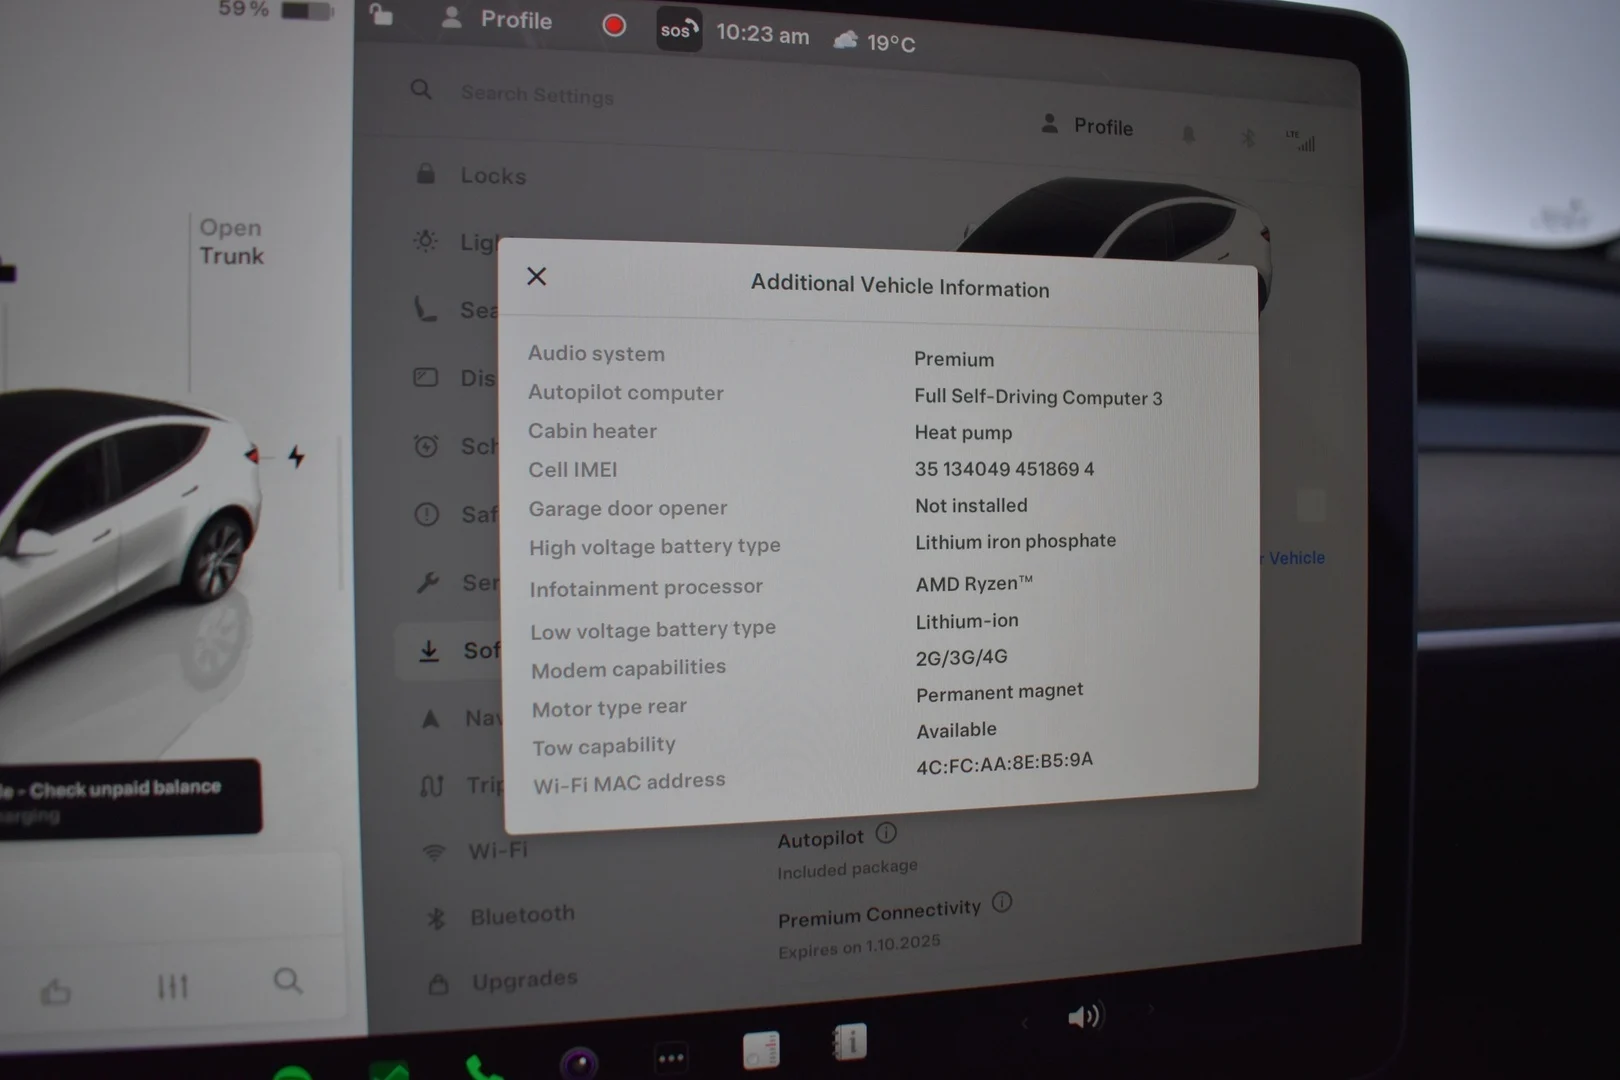This screenshot has height=1080, width=1620.
Task: Select the Audio system label
Action: click(596, 353)
